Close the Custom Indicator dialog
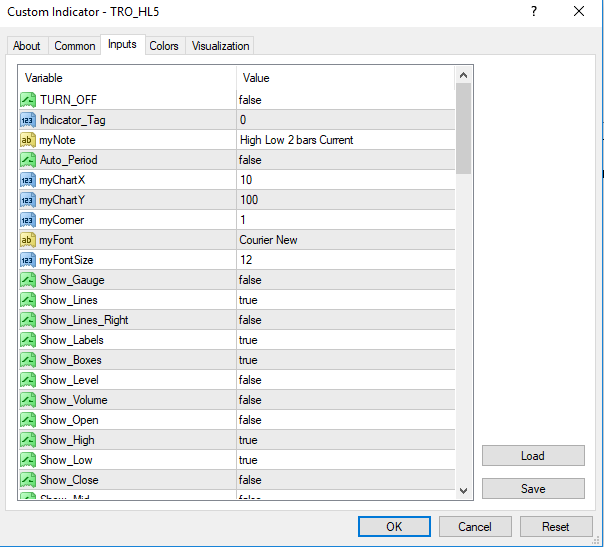 (579, 12)
